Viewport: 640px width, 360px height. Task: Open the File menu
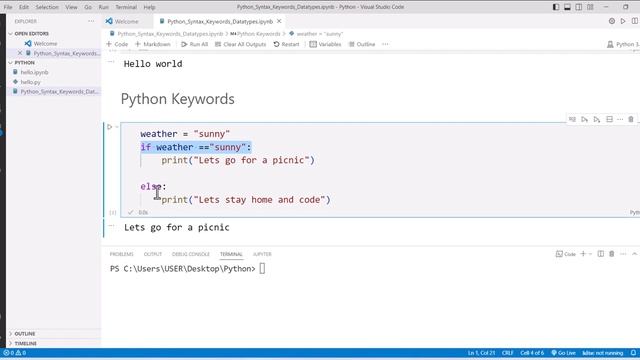[x=8, y=7]
